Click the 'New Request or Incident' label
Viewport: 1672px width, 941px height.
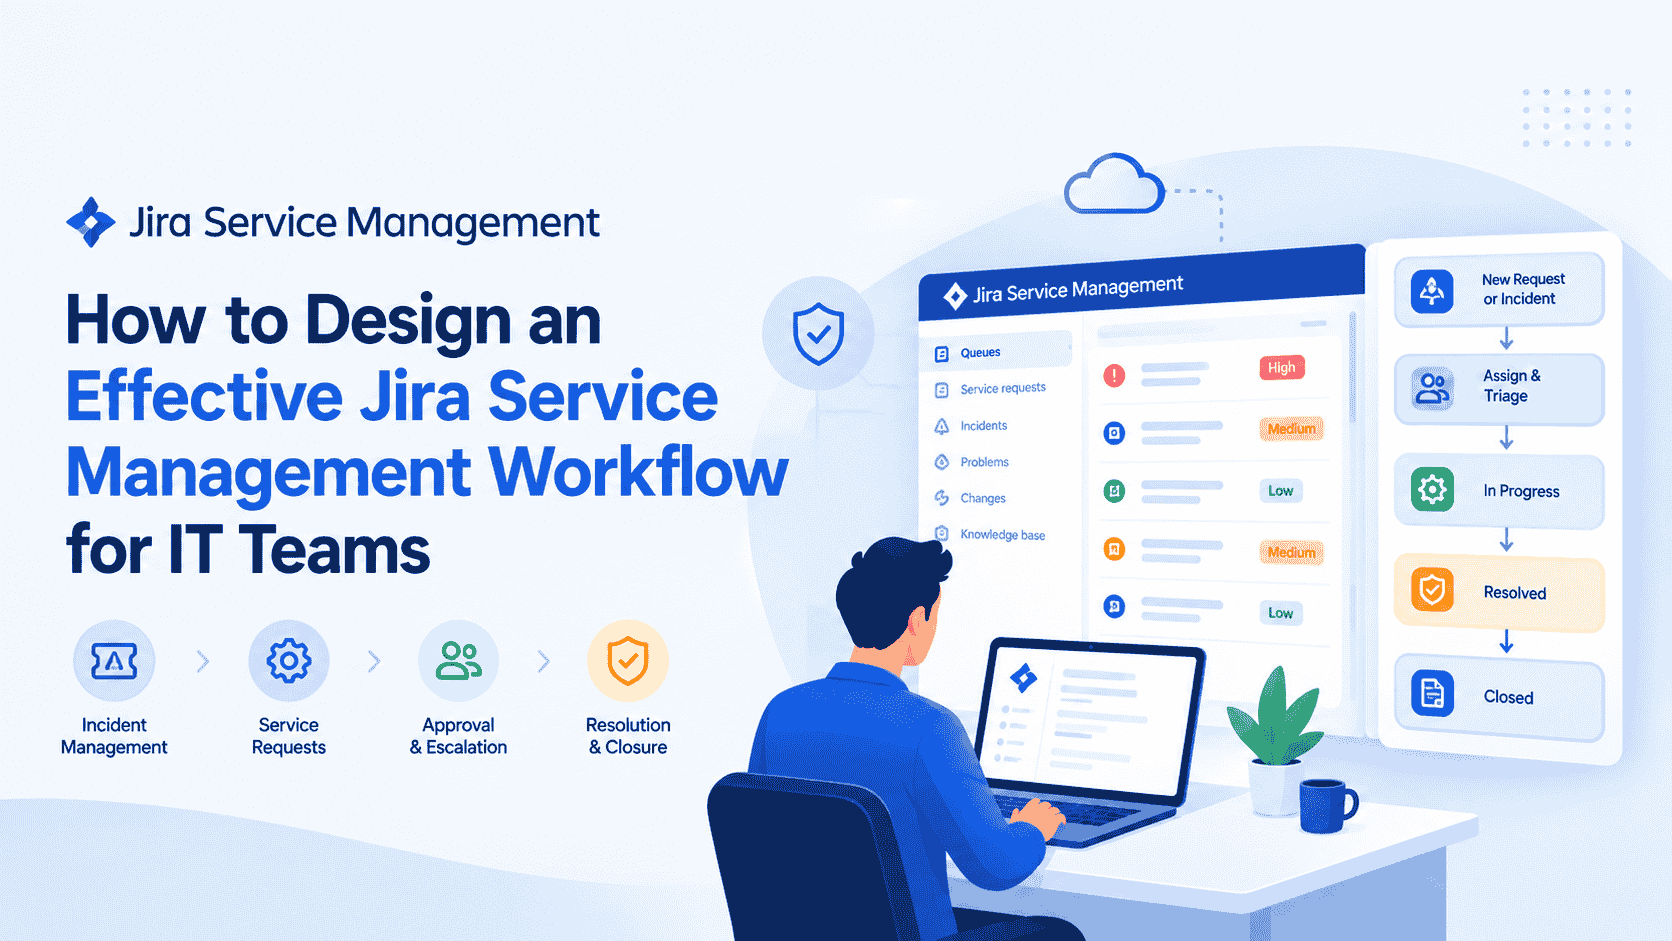1522,289
